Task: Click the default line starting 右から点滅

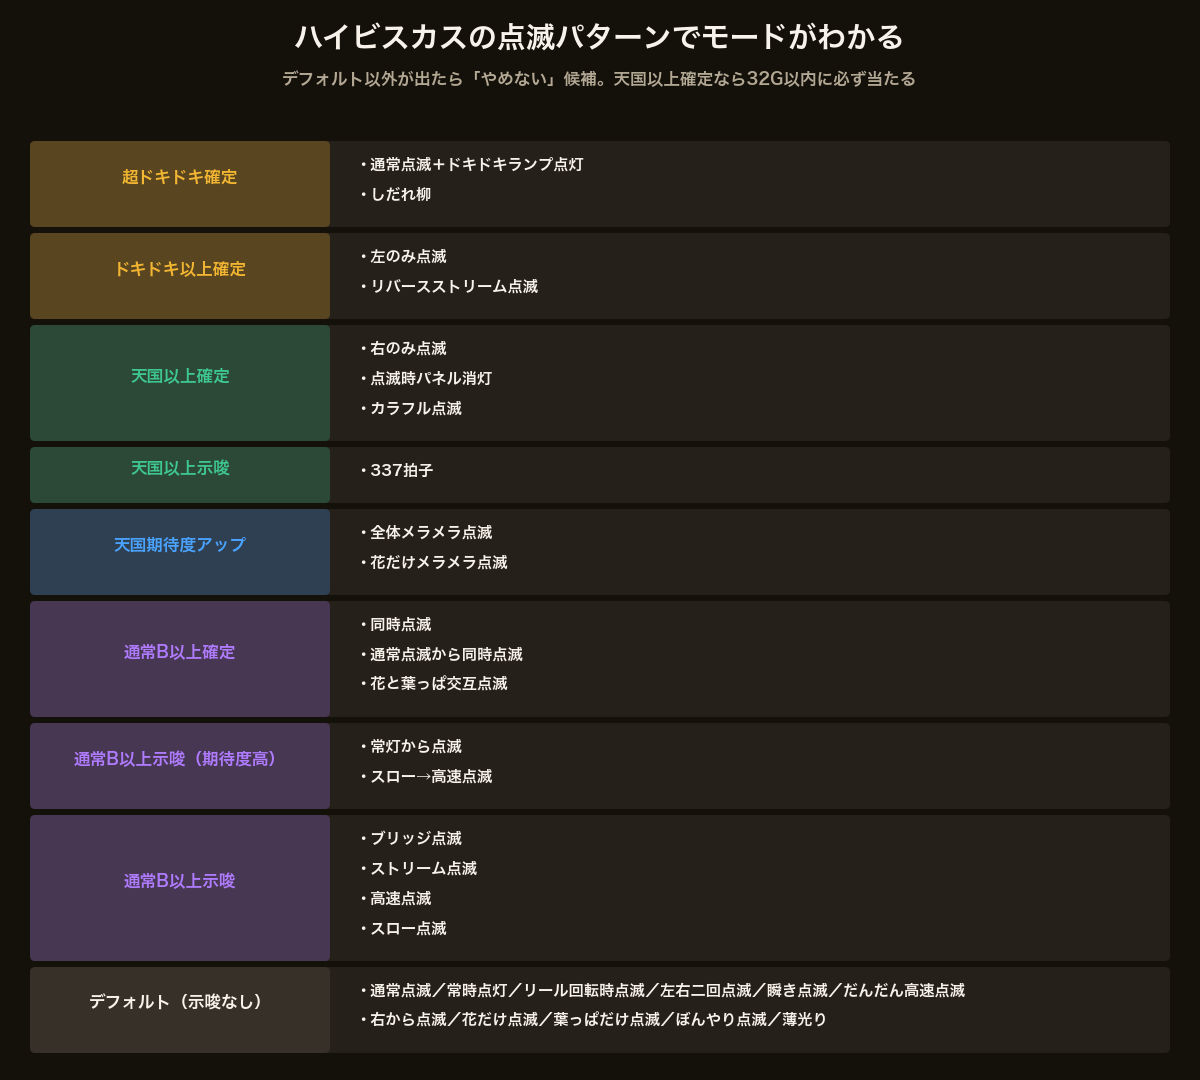Action: pos(594,1020)
